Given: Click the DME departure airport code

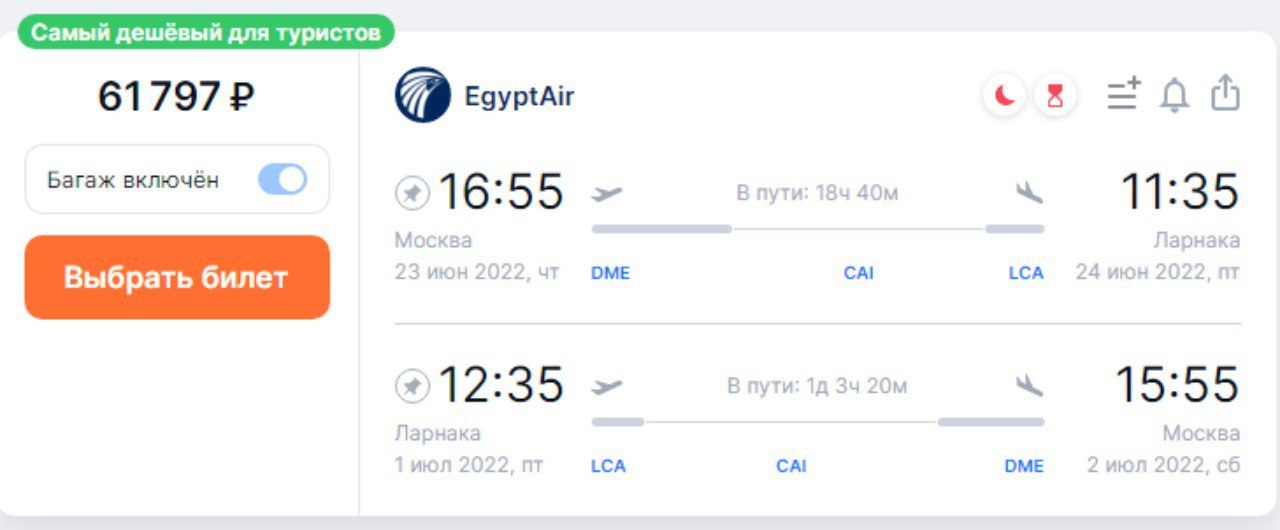Looking at the screenshot, I should tap(610, 273).
